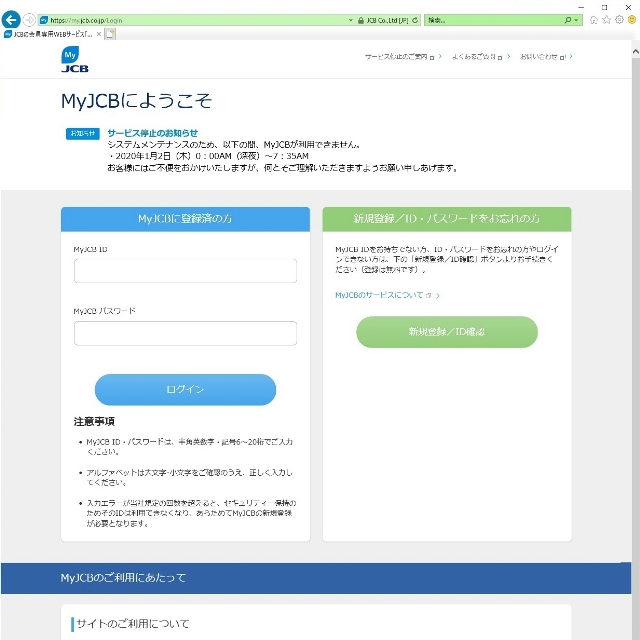This screenshot has height=640, width=640.
Task: Click the MyJCBにようこそ heading
Action: coord(136,101)
